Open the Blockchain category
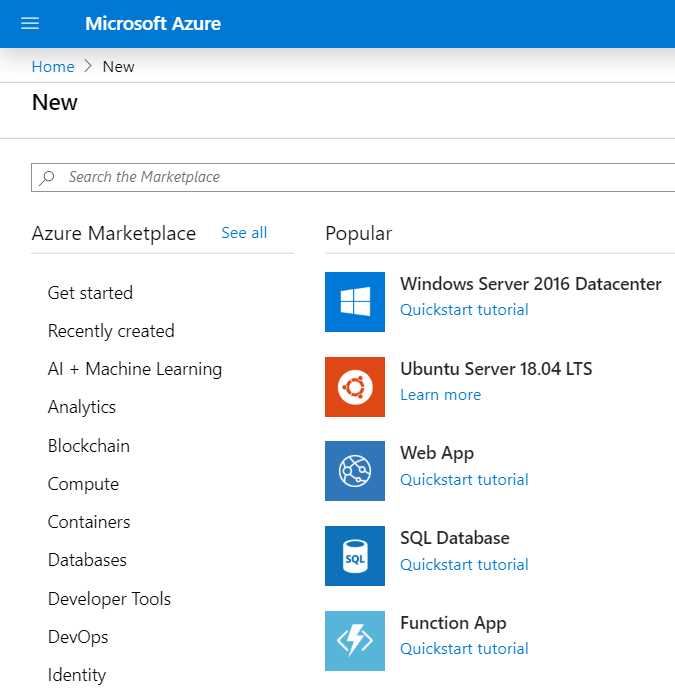 coord(89,446)
